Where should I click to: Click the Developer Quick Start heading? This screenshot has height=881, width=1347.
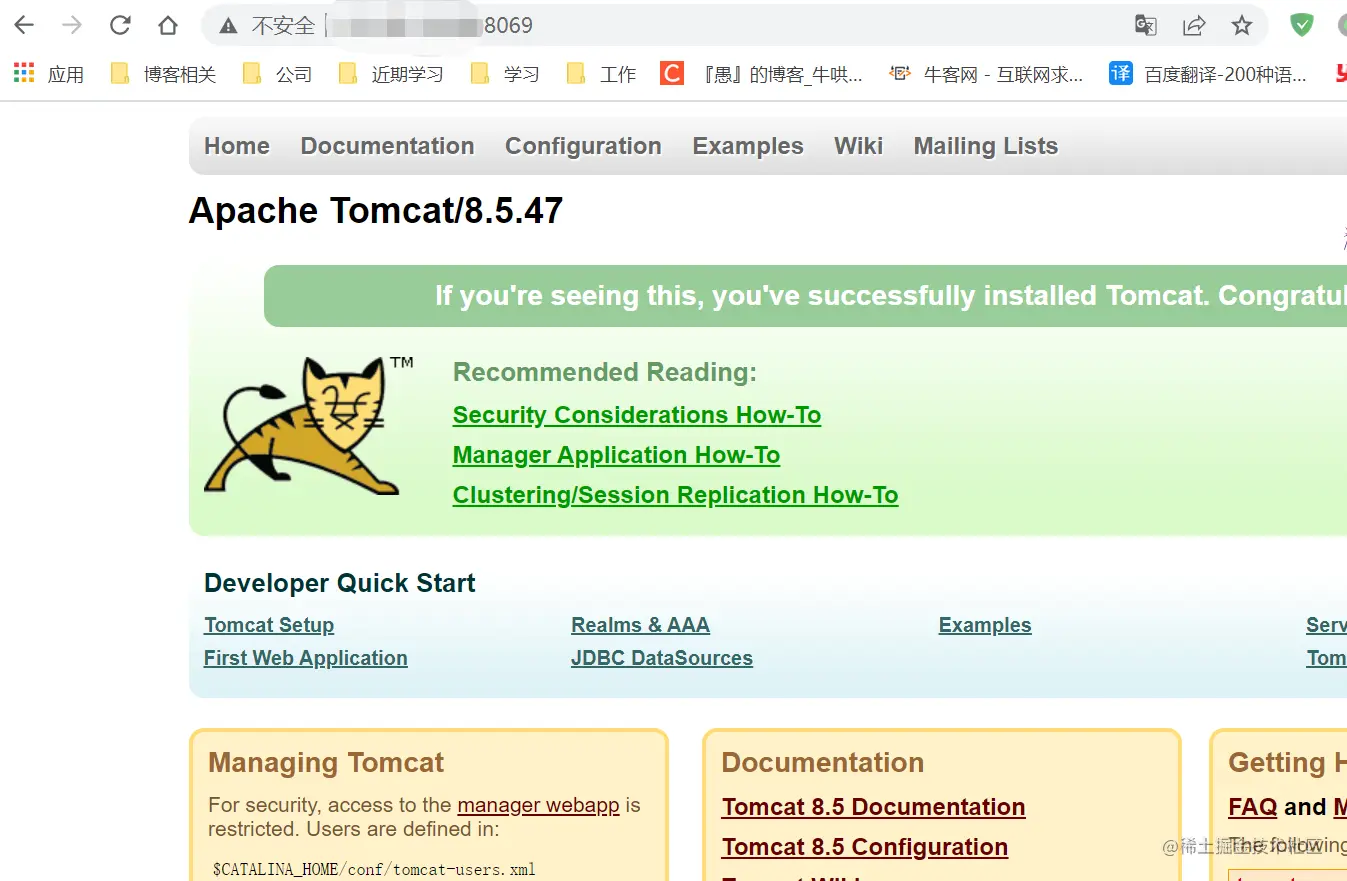tap(340, 583)
